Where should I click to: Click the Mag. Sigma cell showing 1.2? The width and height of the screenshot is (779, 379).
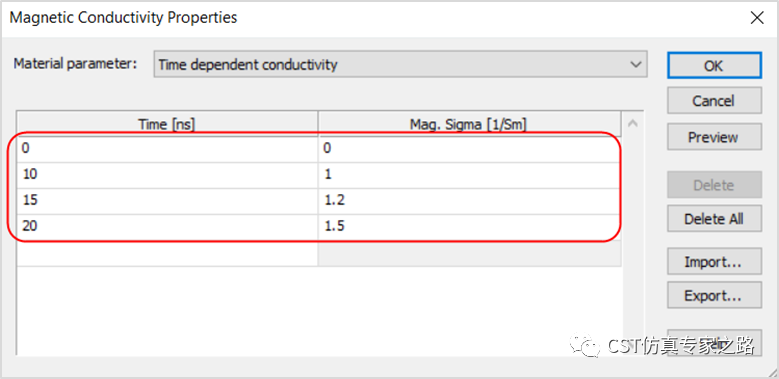tap(469, 201)
